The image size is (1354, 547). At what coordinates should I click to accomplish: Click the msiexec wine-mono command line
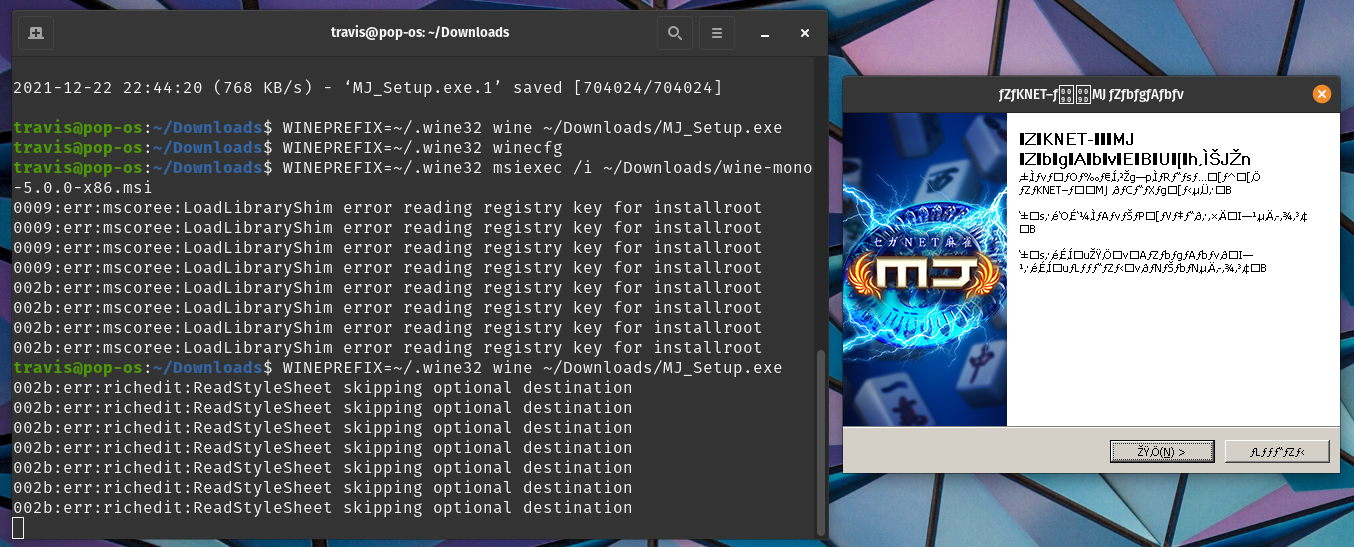point(500,168)
